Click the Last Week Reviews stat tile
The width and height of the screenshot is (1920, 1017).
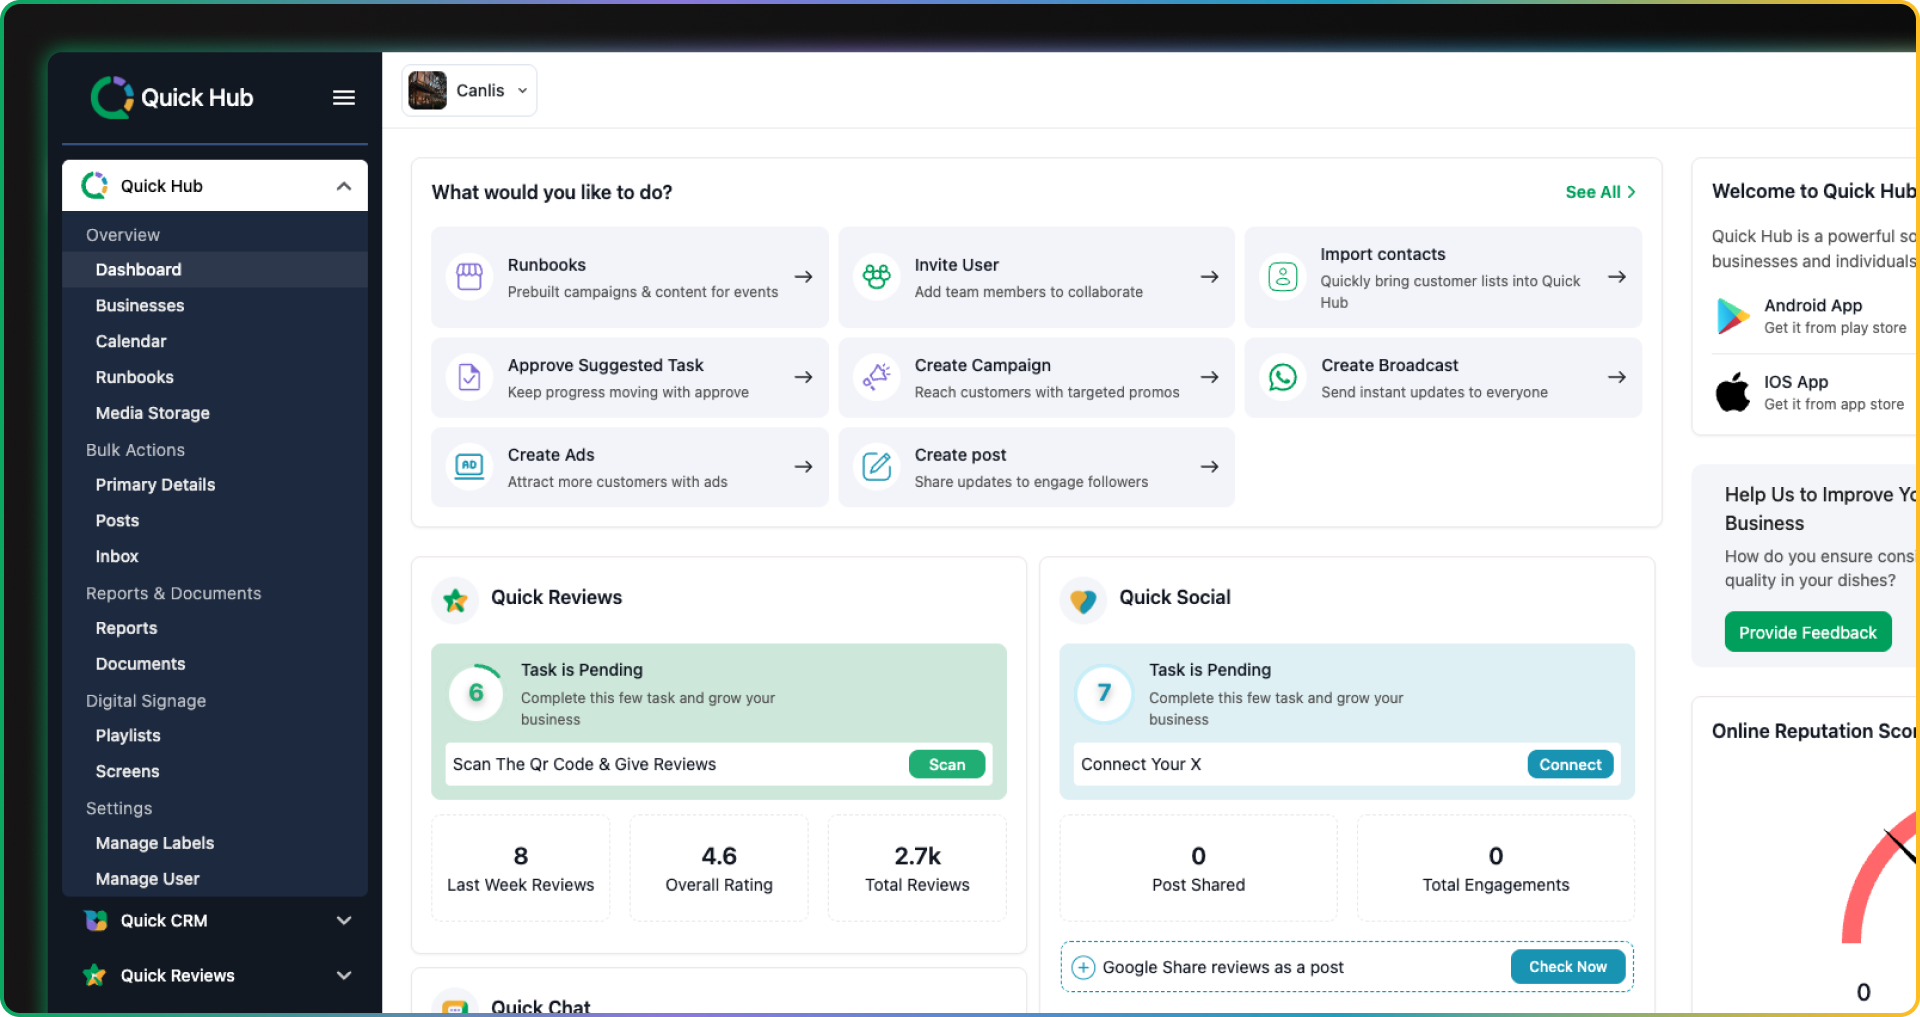point(520,868)
